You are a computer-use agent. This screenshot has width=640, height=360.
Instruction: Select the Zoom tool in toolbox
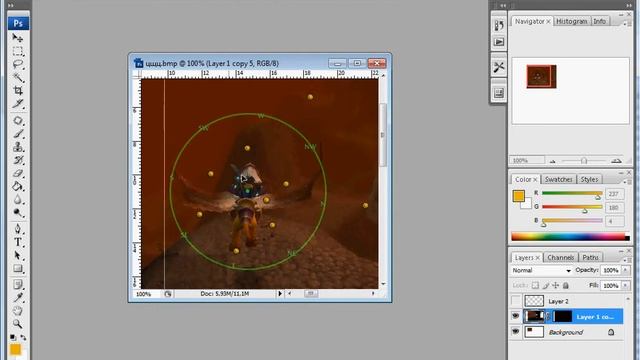pyautogui.click(x=18, y=324)
